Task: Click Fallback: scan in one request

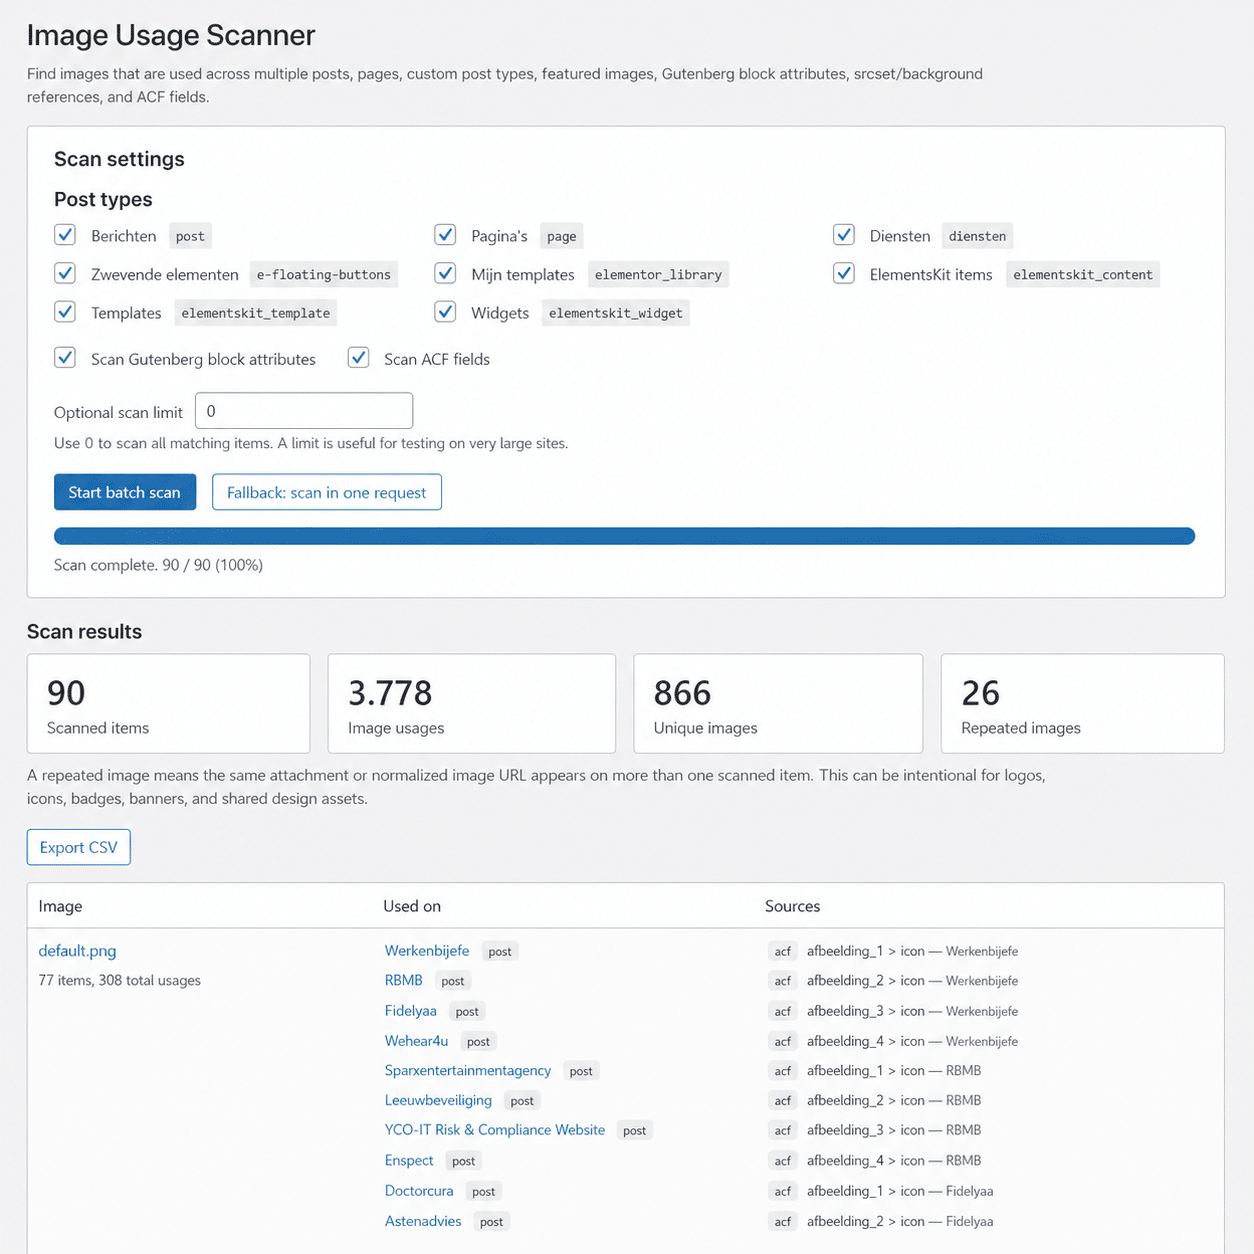Action: [326, 492]
